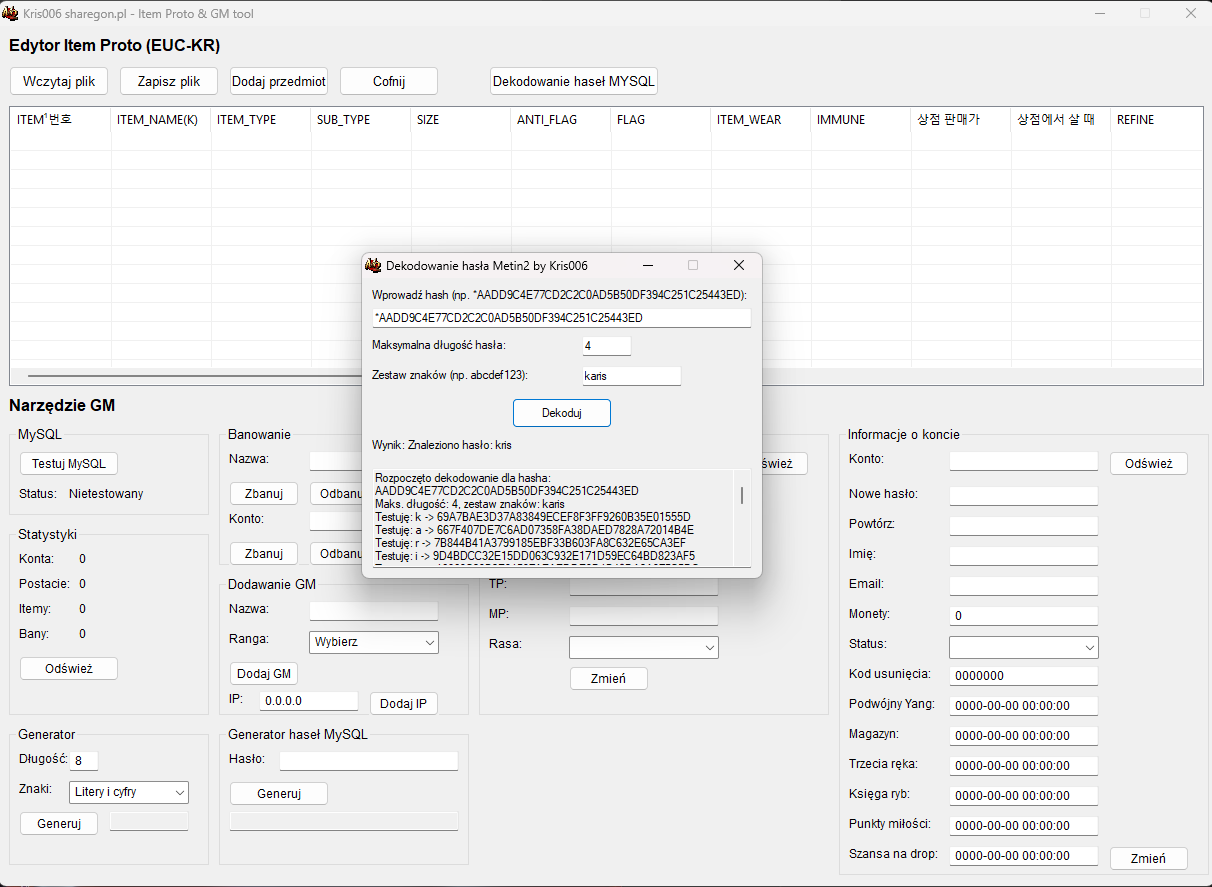This screenshot has height=887, width=1212.
Task: Expand the Rasa dropdown
Action: click(x=643, y=648)
